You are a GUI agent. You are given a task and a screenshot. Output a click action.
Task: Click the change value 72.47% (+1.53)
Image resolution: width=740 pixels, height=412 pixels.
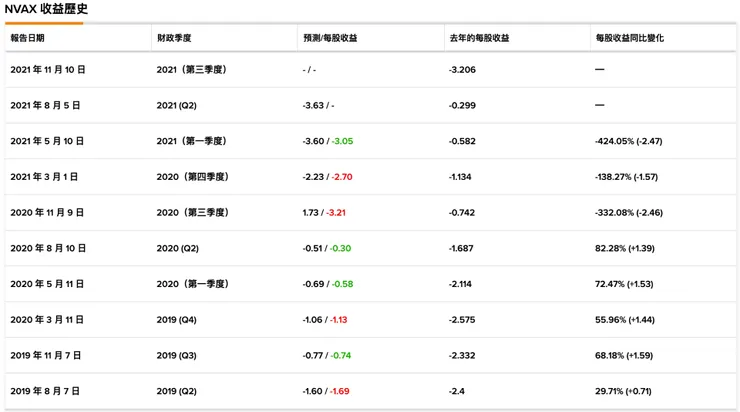point(624,284)
